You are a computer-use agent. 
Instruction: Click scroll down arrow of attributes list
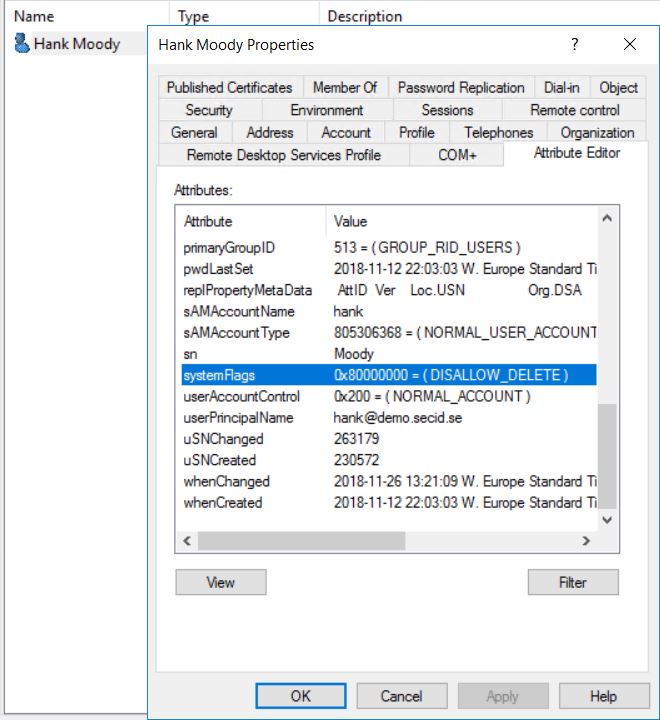[607, 520]
